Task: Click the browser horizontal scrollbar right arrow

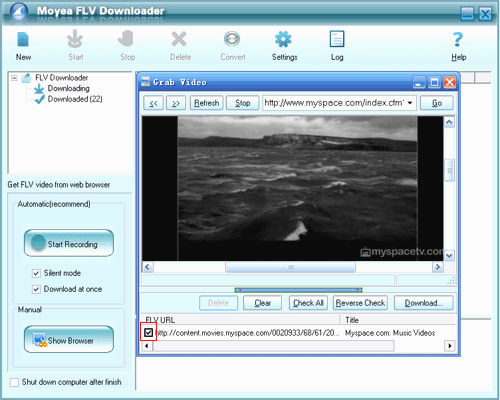Action: coord(438,267)
